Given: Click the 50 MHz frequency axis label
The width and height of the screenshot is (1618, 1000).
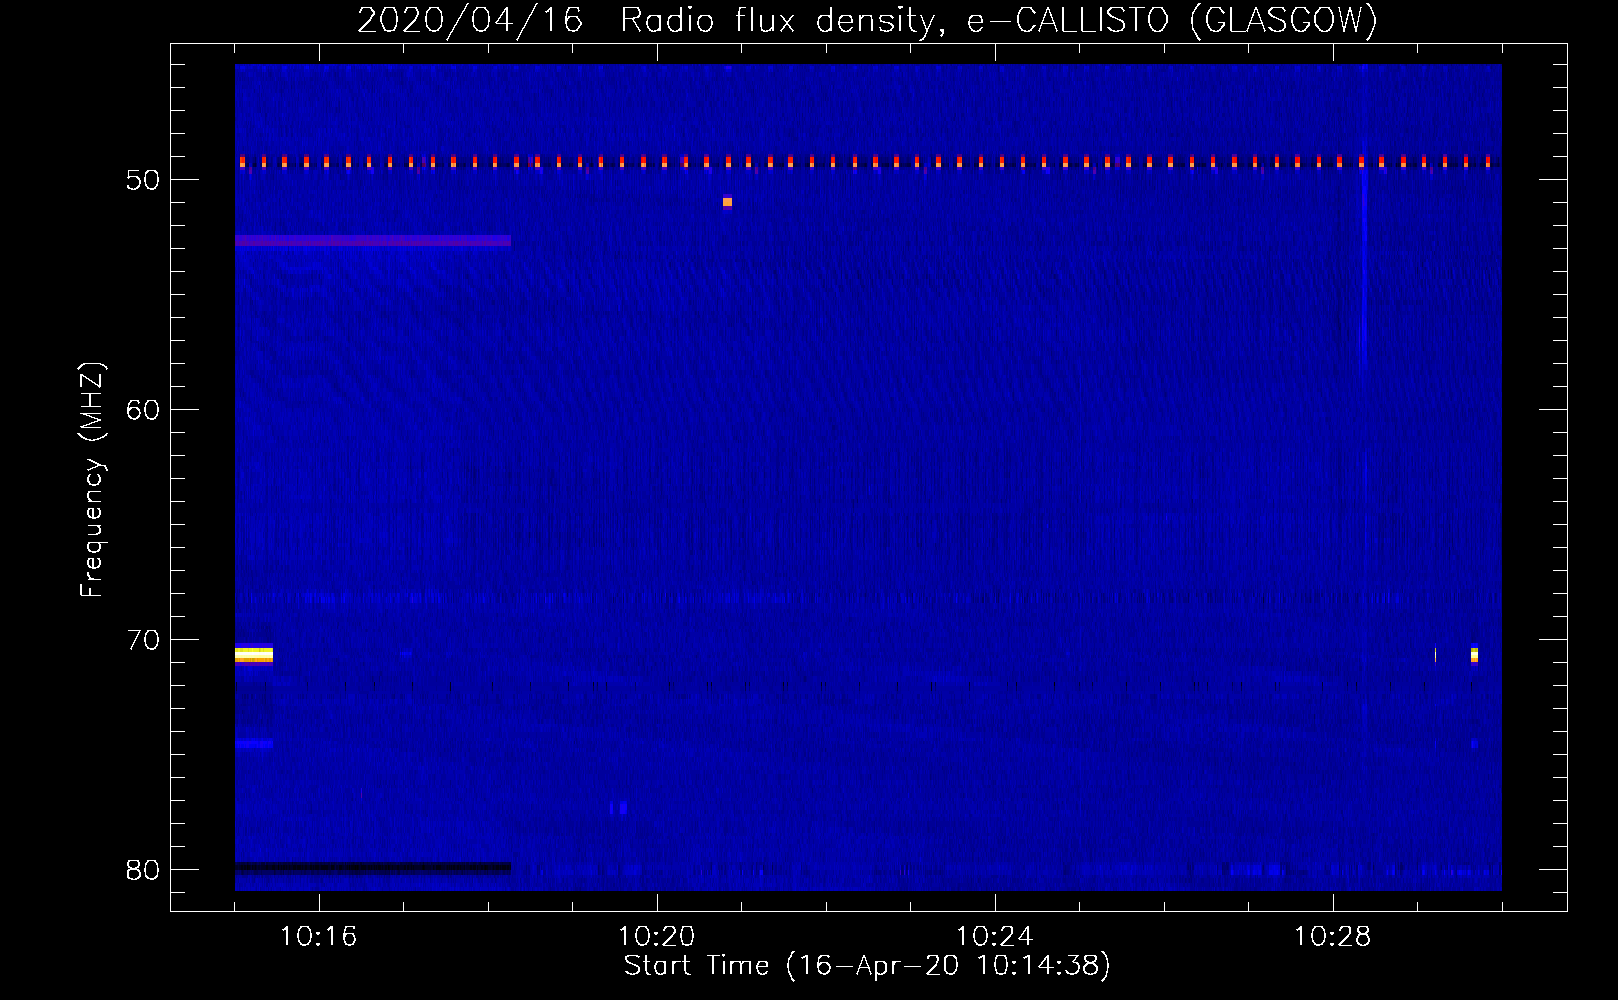Looking at the screenshot, I should (143, 180).
